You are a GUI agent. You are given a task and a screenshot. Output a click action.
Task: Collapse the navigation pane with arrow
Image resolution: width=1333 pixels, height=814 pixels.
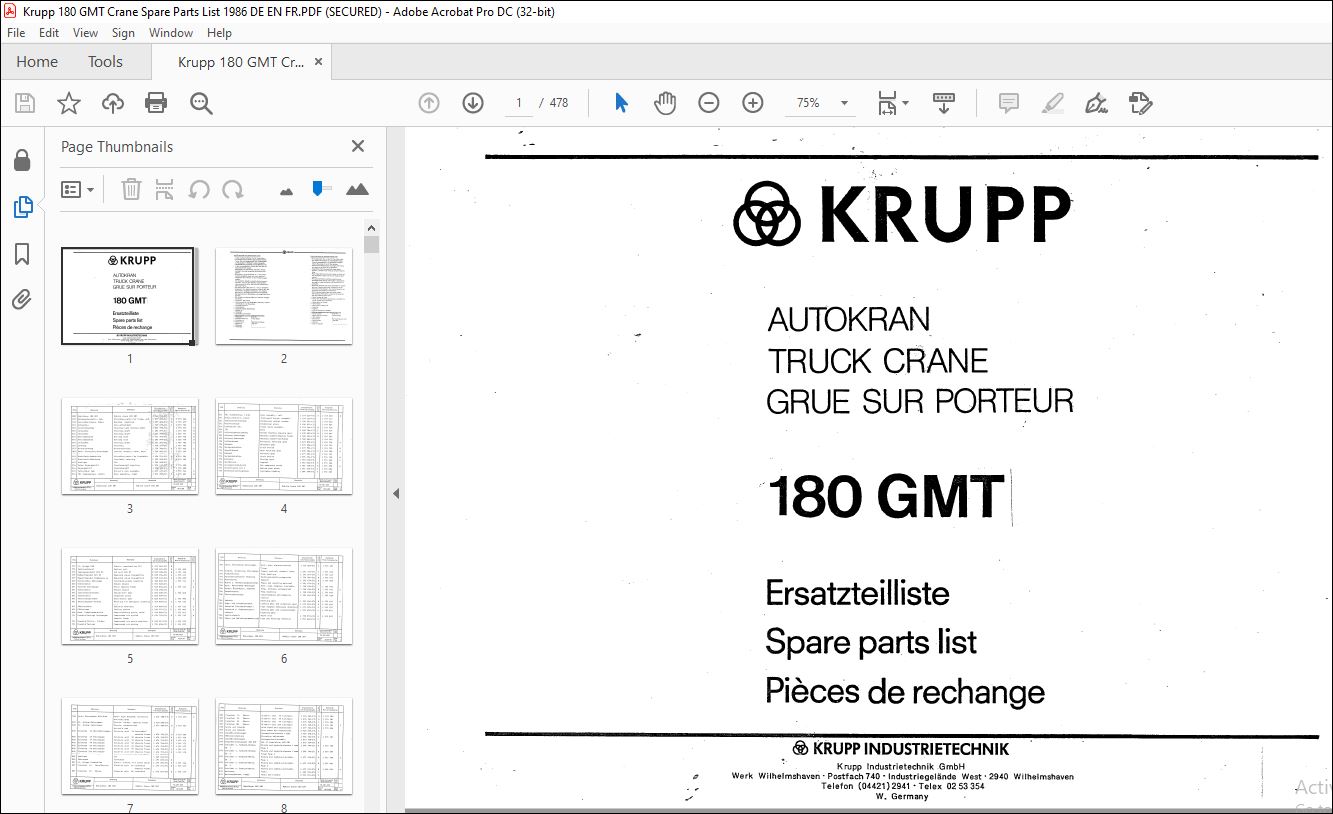pyautogui.click(x=395, y=493)
